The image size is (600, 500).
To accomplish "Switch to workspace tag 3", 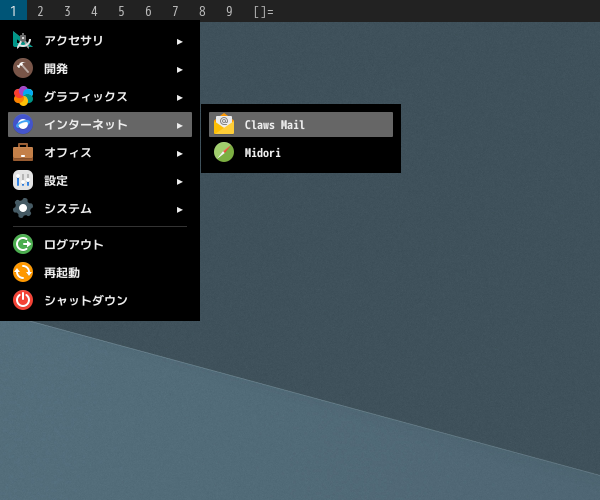I will [x=67, y=11].
